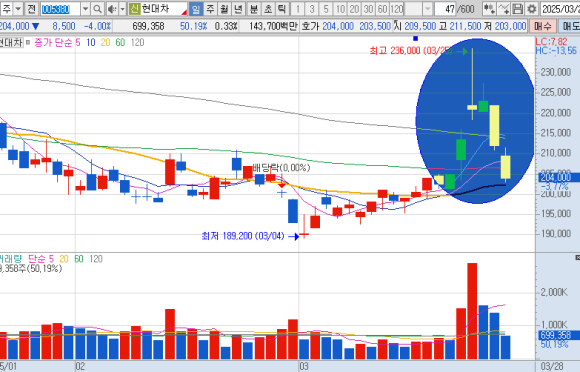Select the interval button labeled 5
The width and height of the screenshot is (580, 372).
326,9
